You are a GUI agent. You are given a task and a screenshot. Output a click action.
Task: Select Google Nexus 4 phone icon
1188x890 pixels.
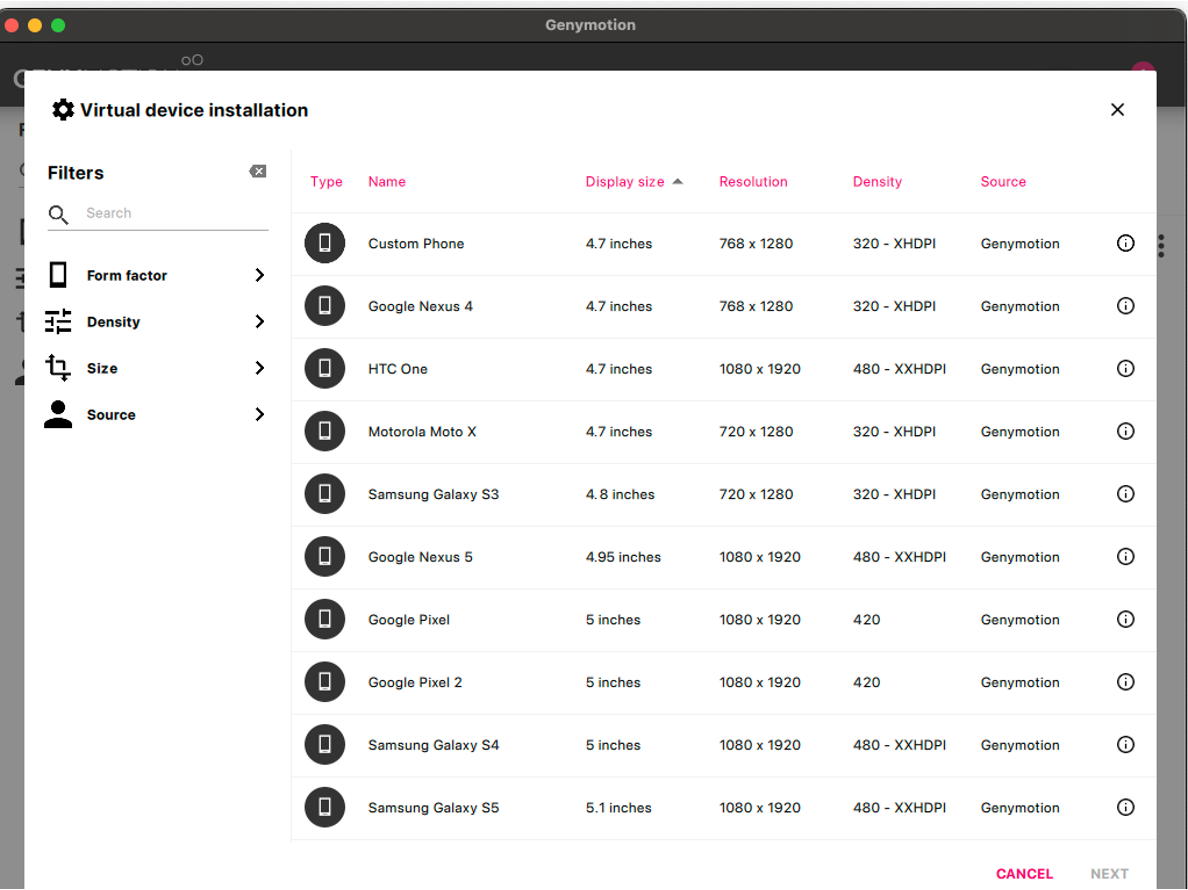click(x=325, y=306)
